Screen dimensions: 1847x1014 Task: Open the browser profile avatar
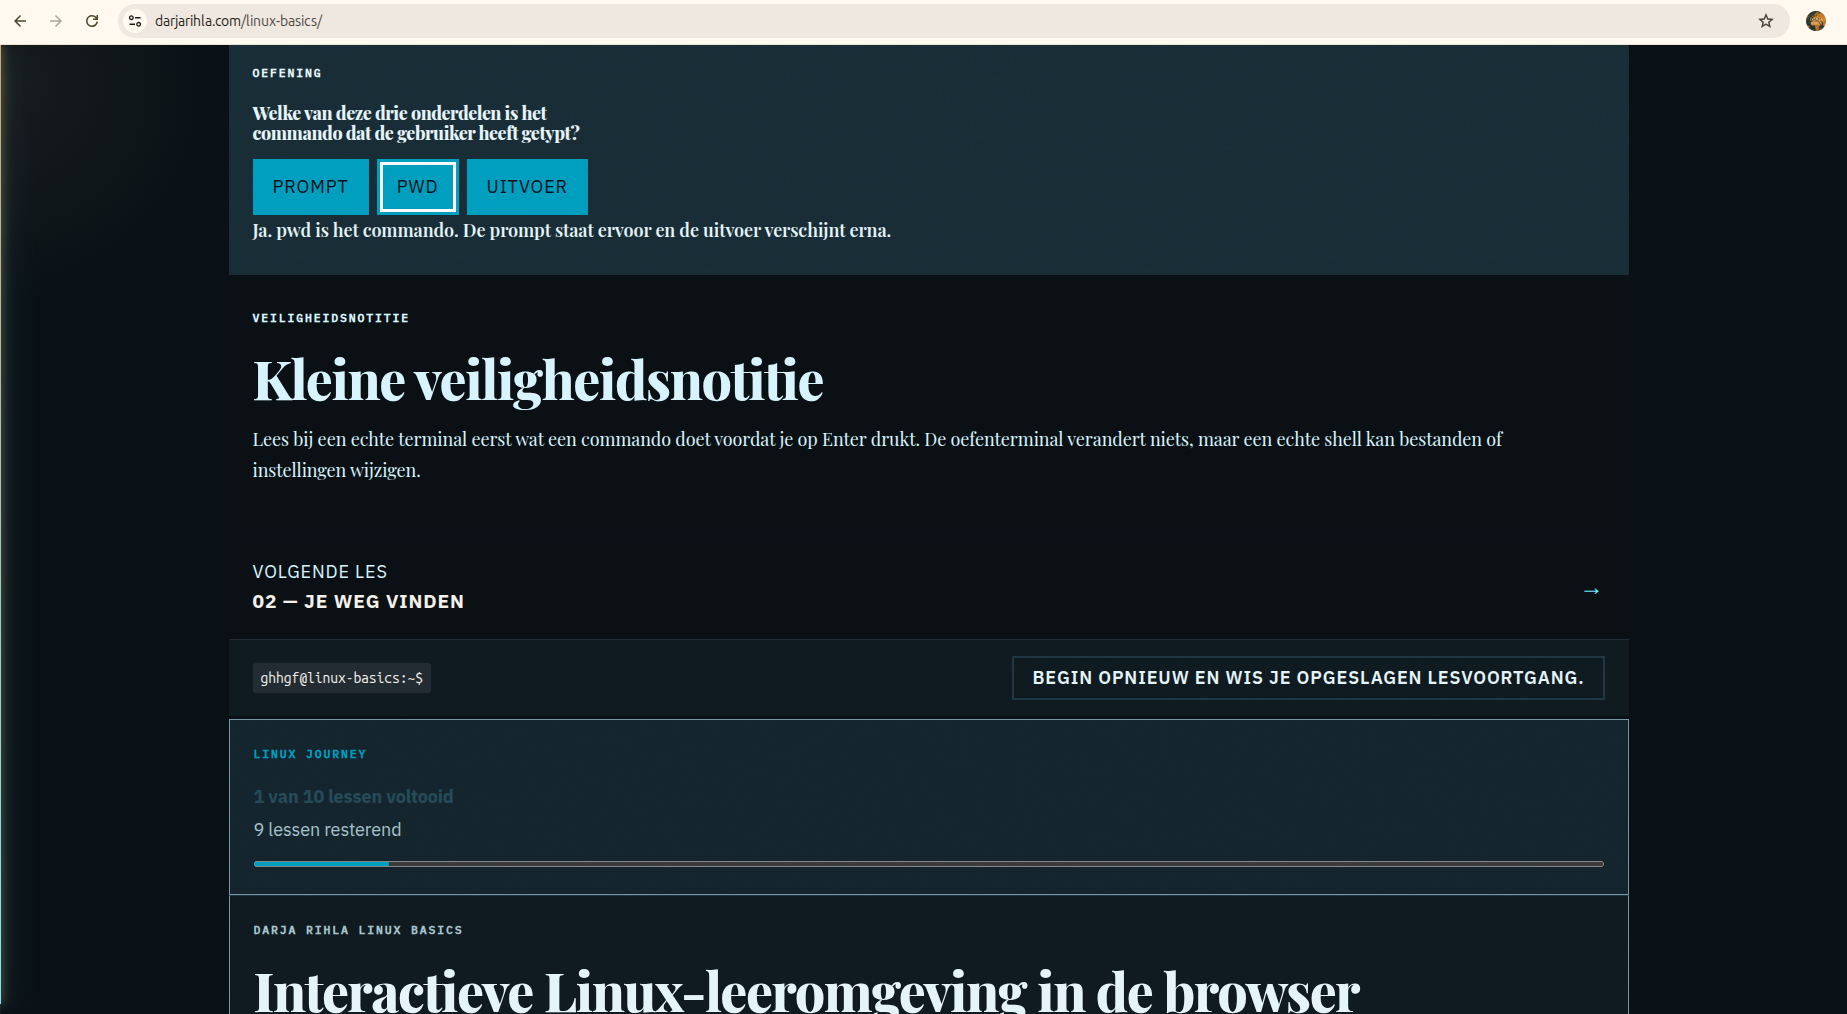coord(1816,21)
